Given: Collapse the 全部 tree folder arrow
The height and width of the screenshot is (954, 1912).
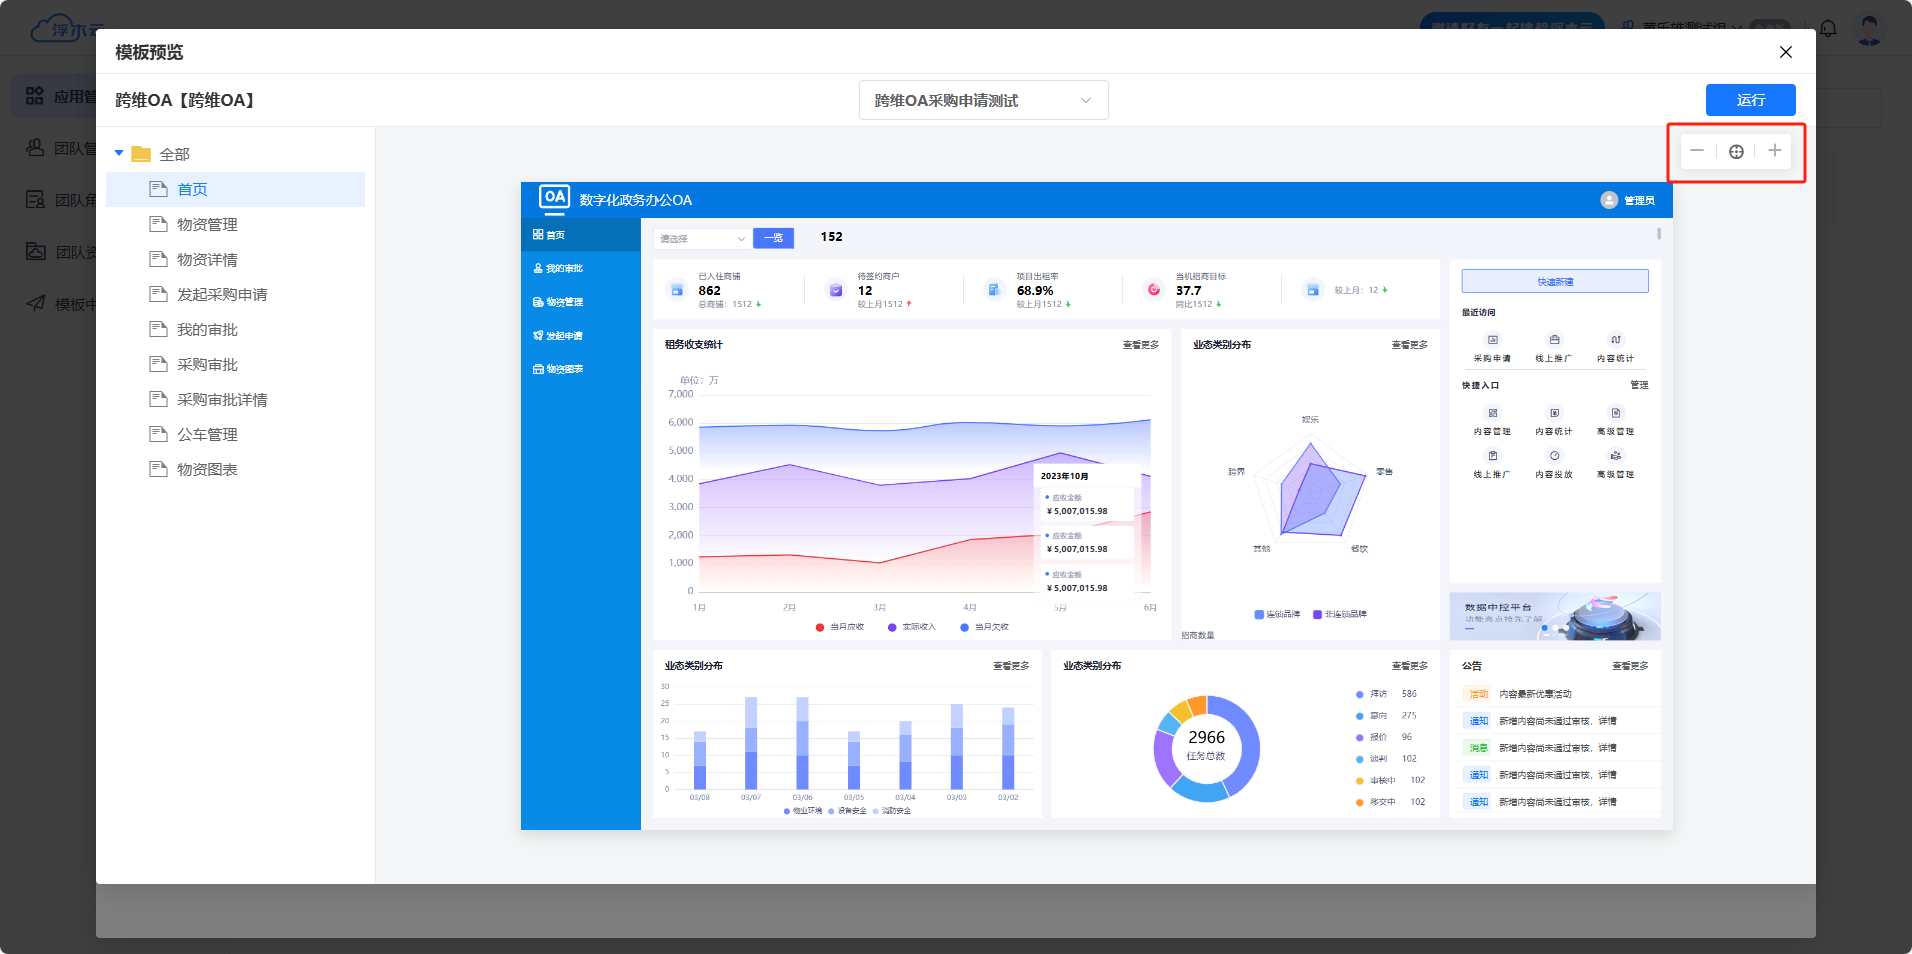Looking at the screenshot, I should [119, 154].
